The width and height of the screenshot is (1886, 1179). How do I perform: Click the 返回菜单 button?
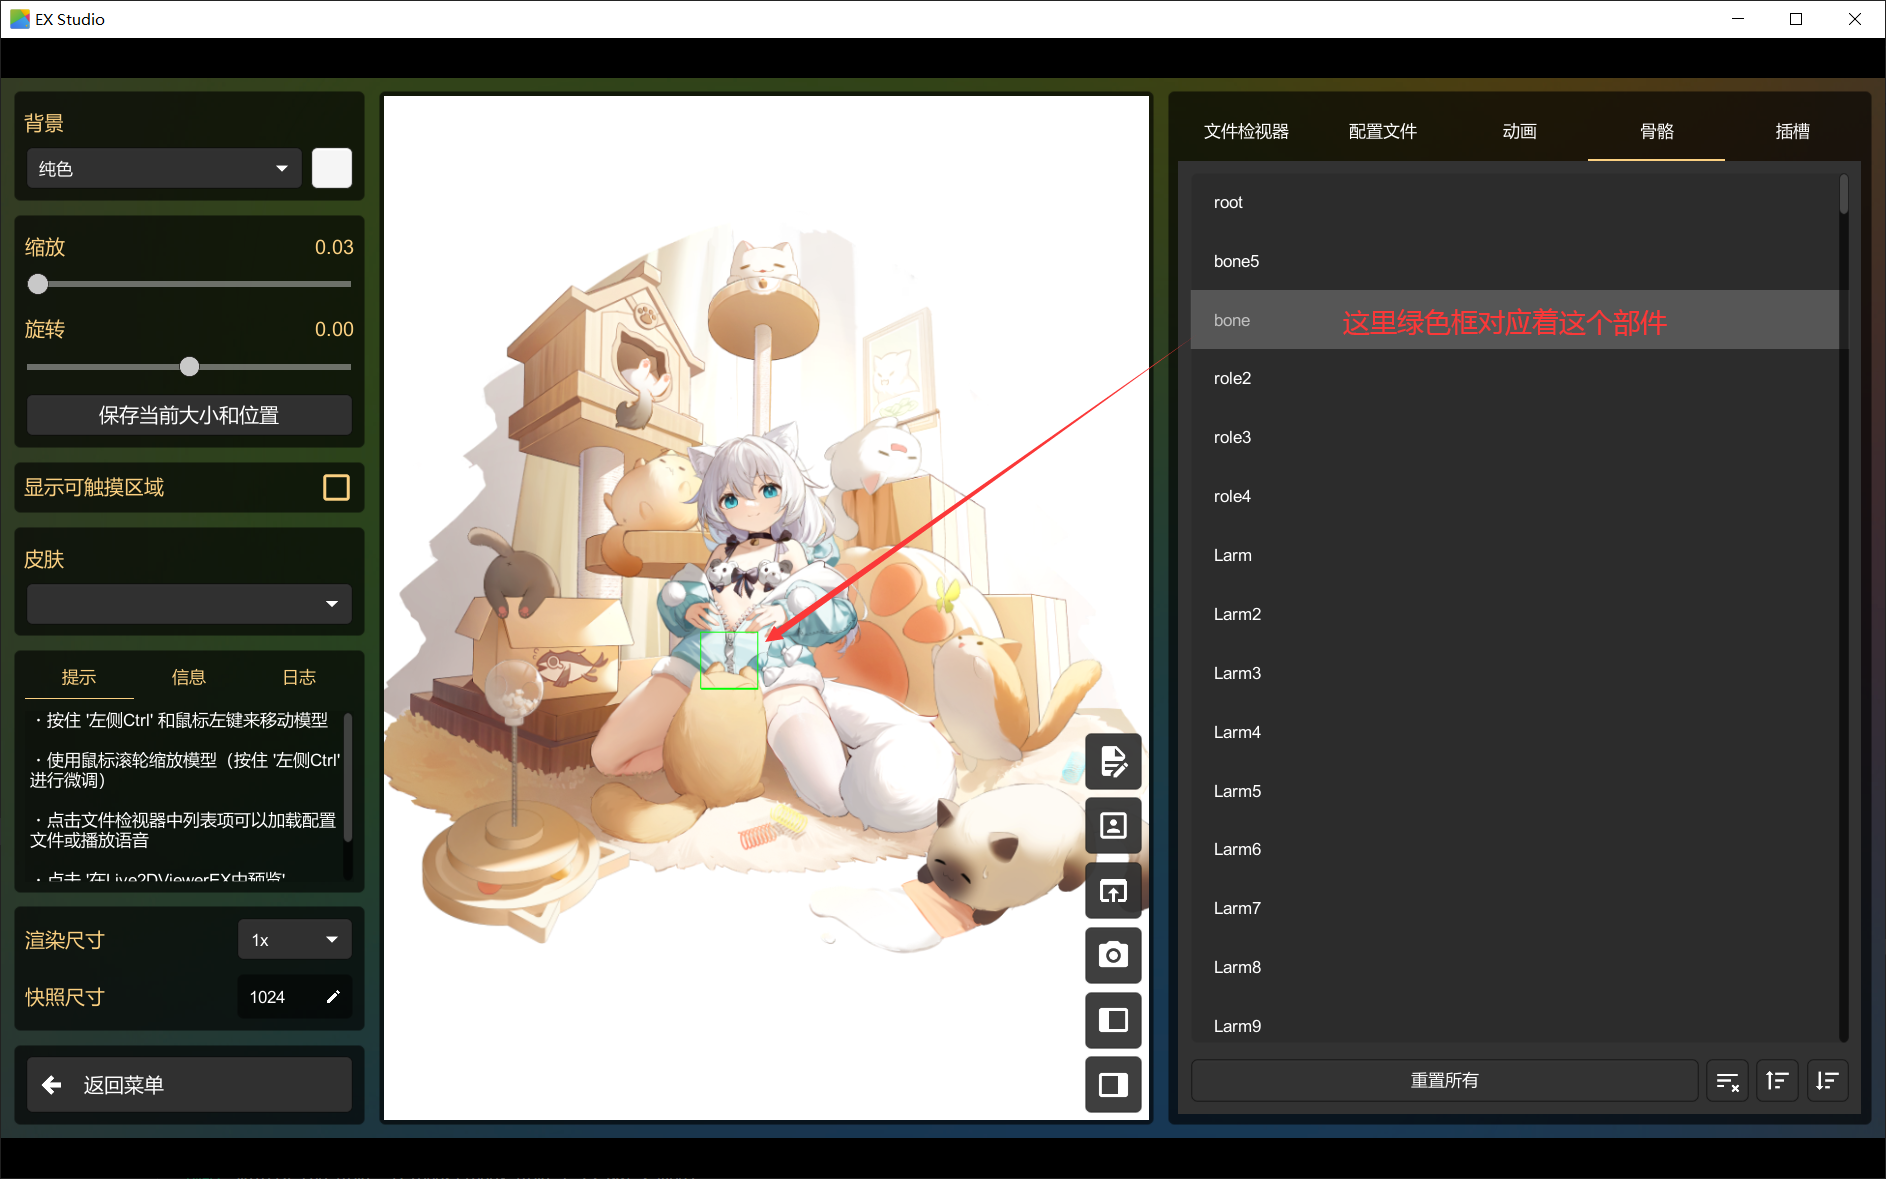pyautogui.click(x=189, y=1084)
